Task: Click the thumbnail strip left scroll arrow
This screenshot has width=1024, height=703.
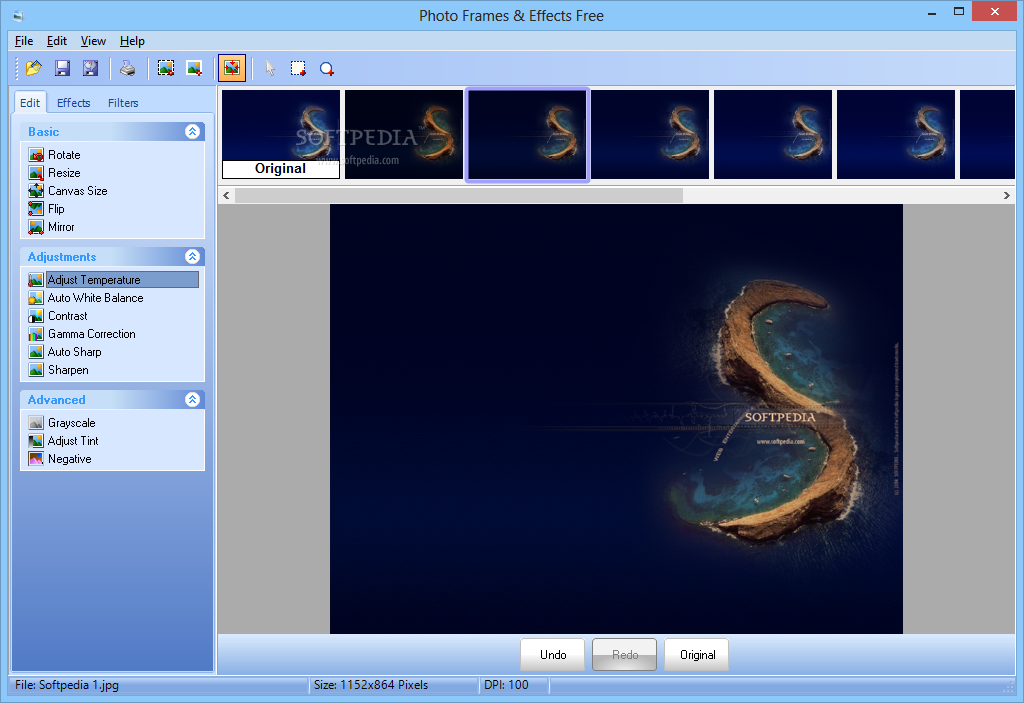Action: click(226, 195)
